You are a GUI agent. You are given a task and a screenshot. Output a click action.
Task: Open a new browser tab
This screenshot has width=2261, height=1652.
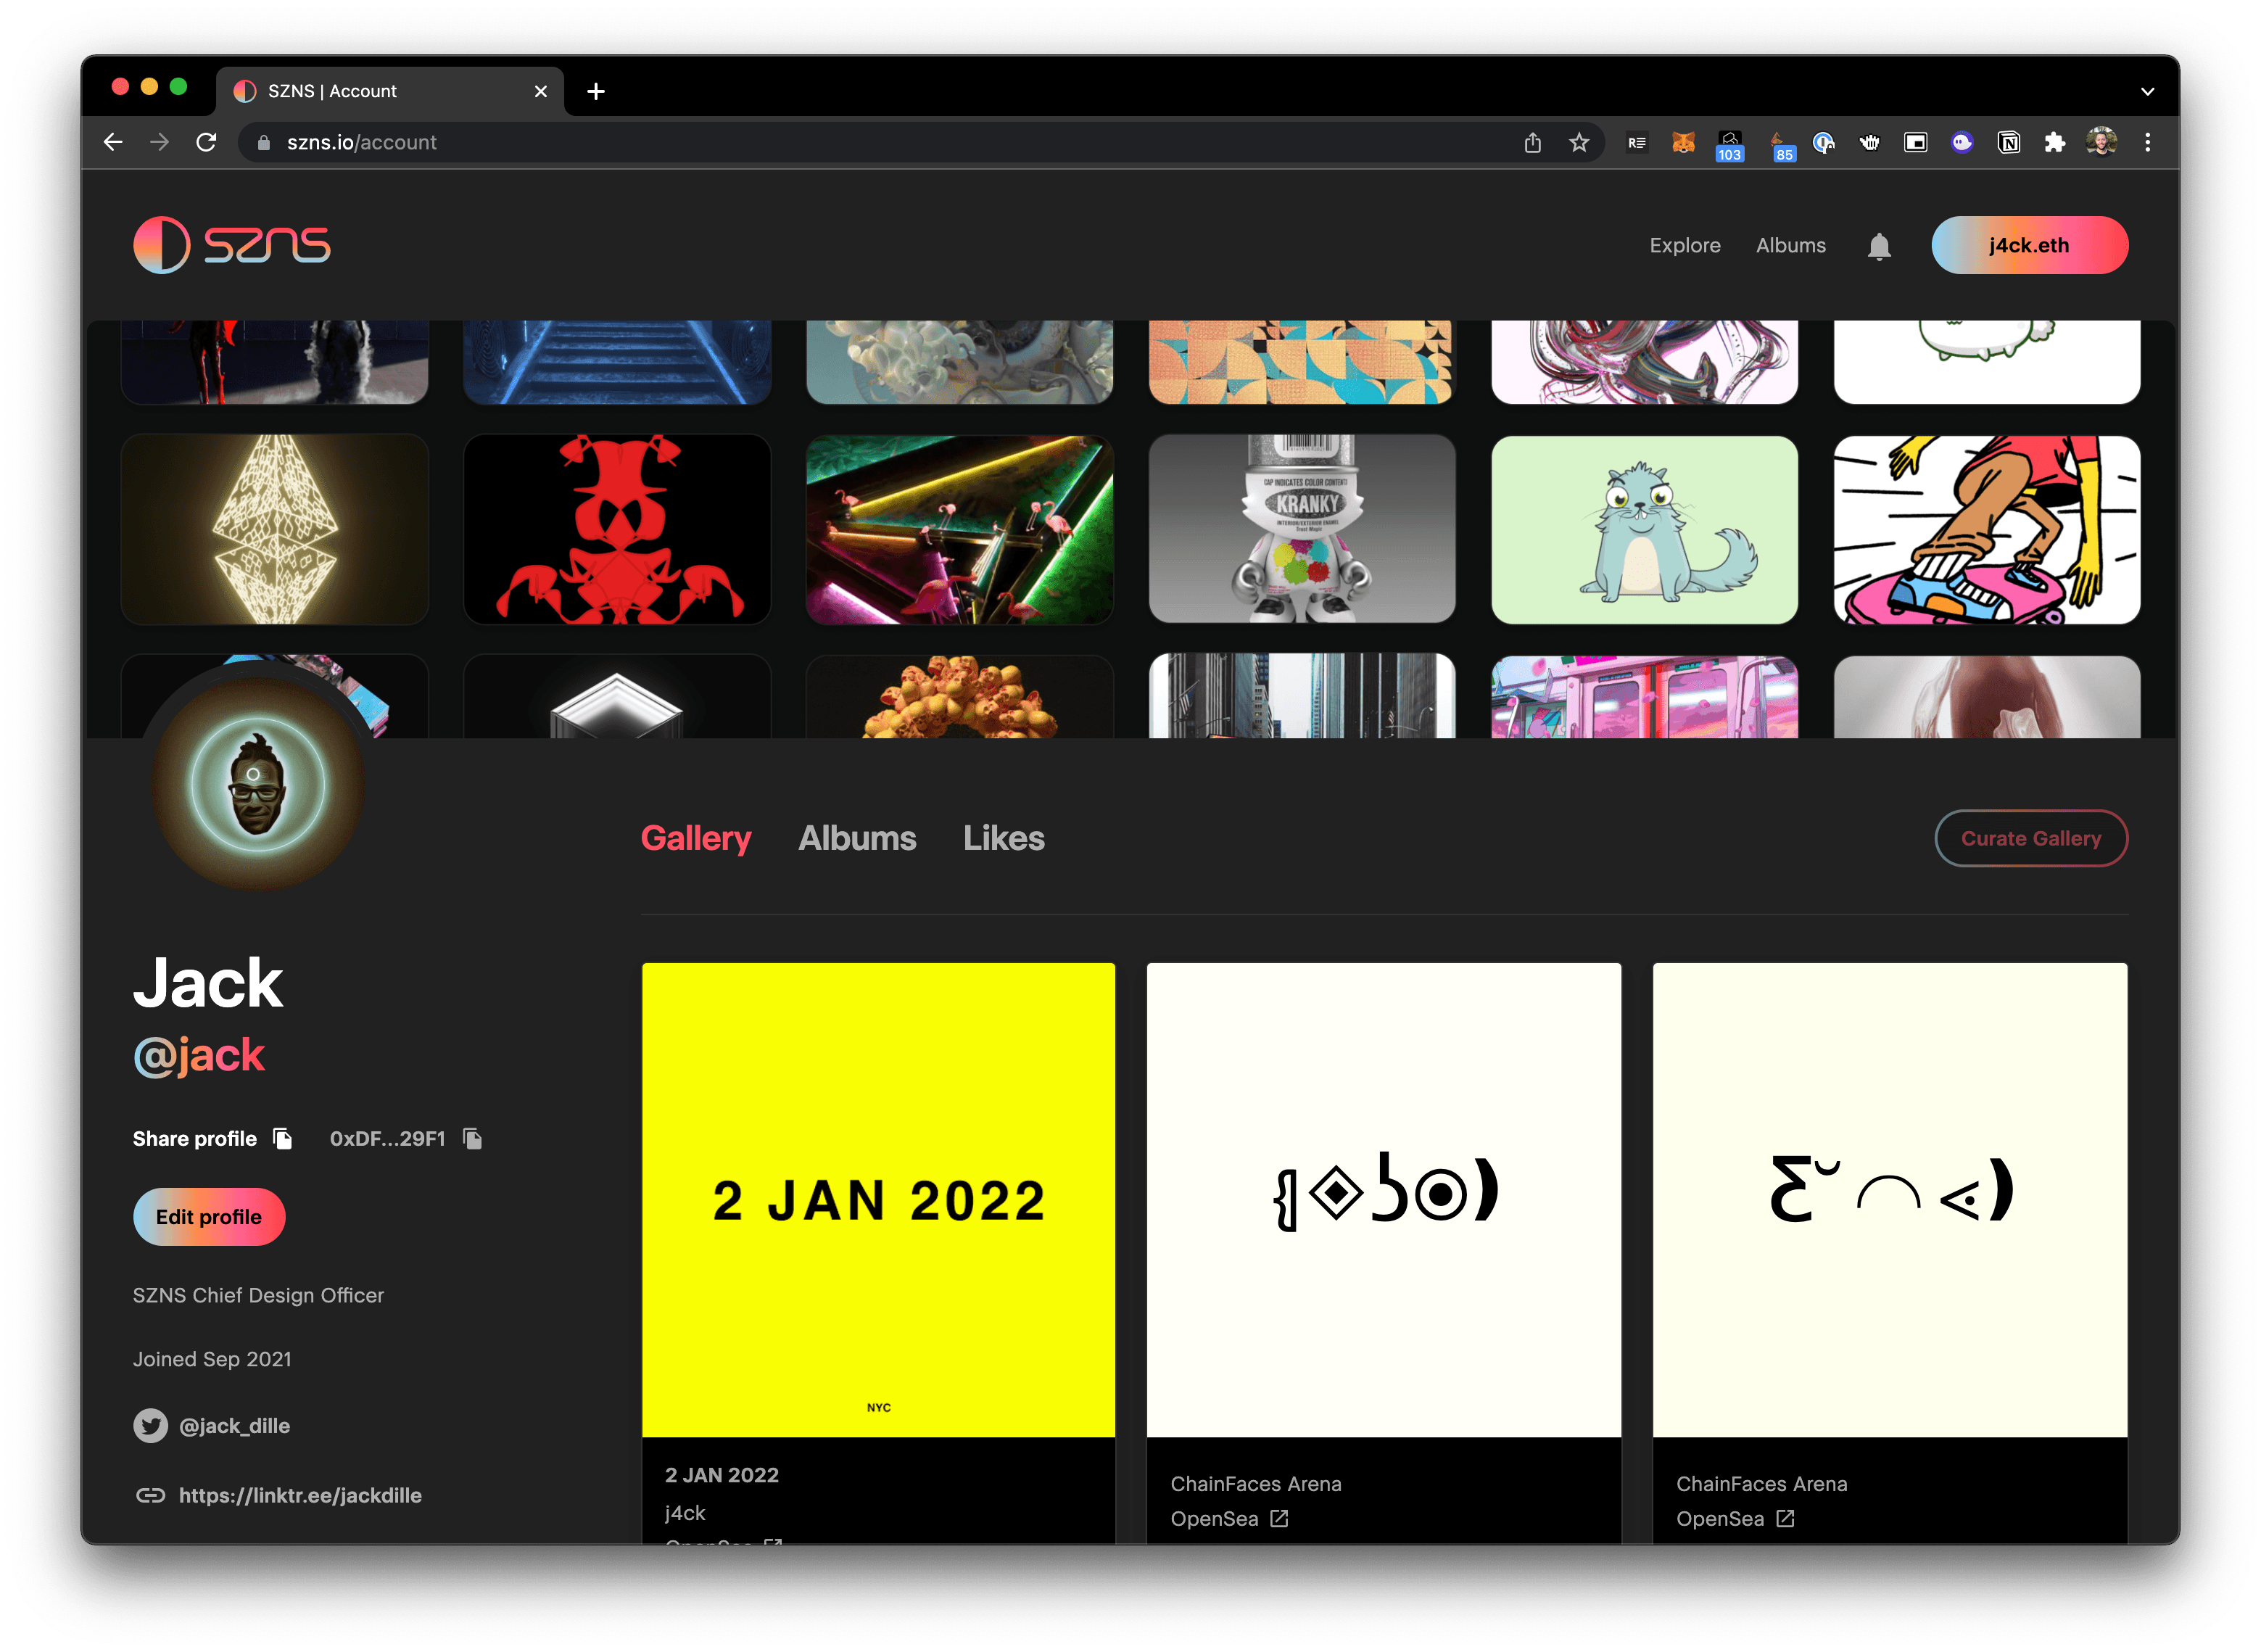pyautogui.click(x=596, y=91)
